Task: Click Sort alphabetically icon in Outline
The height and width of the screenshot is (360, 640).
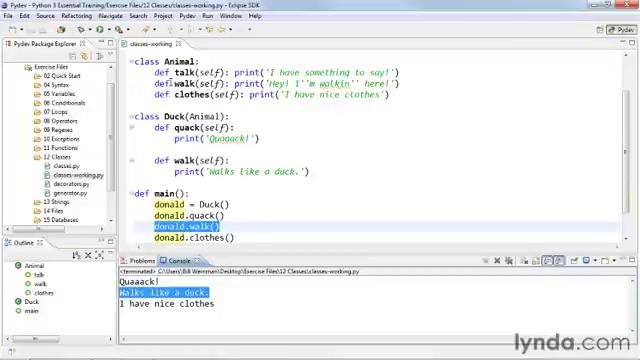Action: point(76,256)
